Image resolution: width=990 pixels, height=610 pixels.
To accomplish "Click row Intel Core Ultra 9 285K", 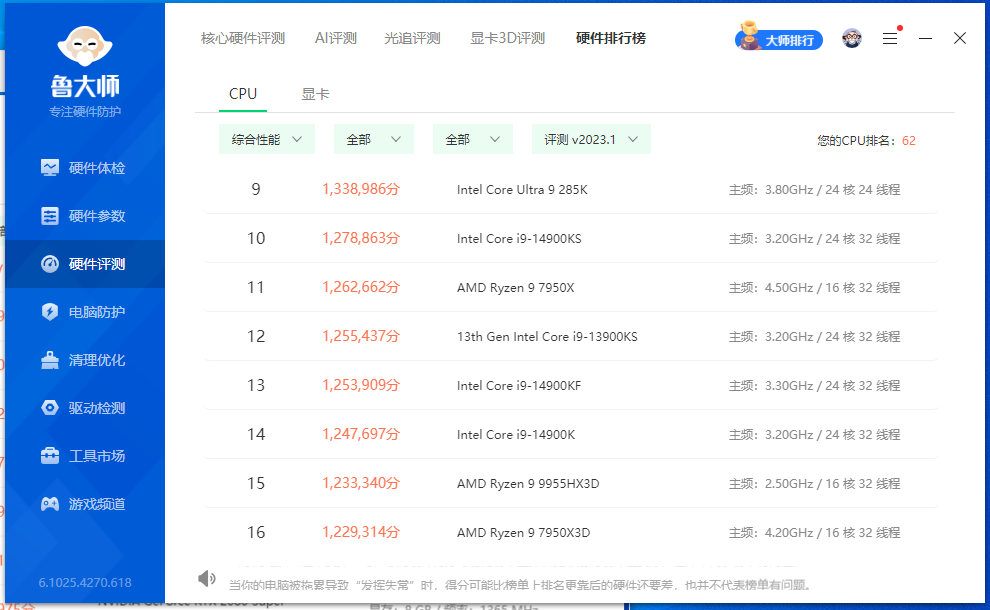I will 571,189.
